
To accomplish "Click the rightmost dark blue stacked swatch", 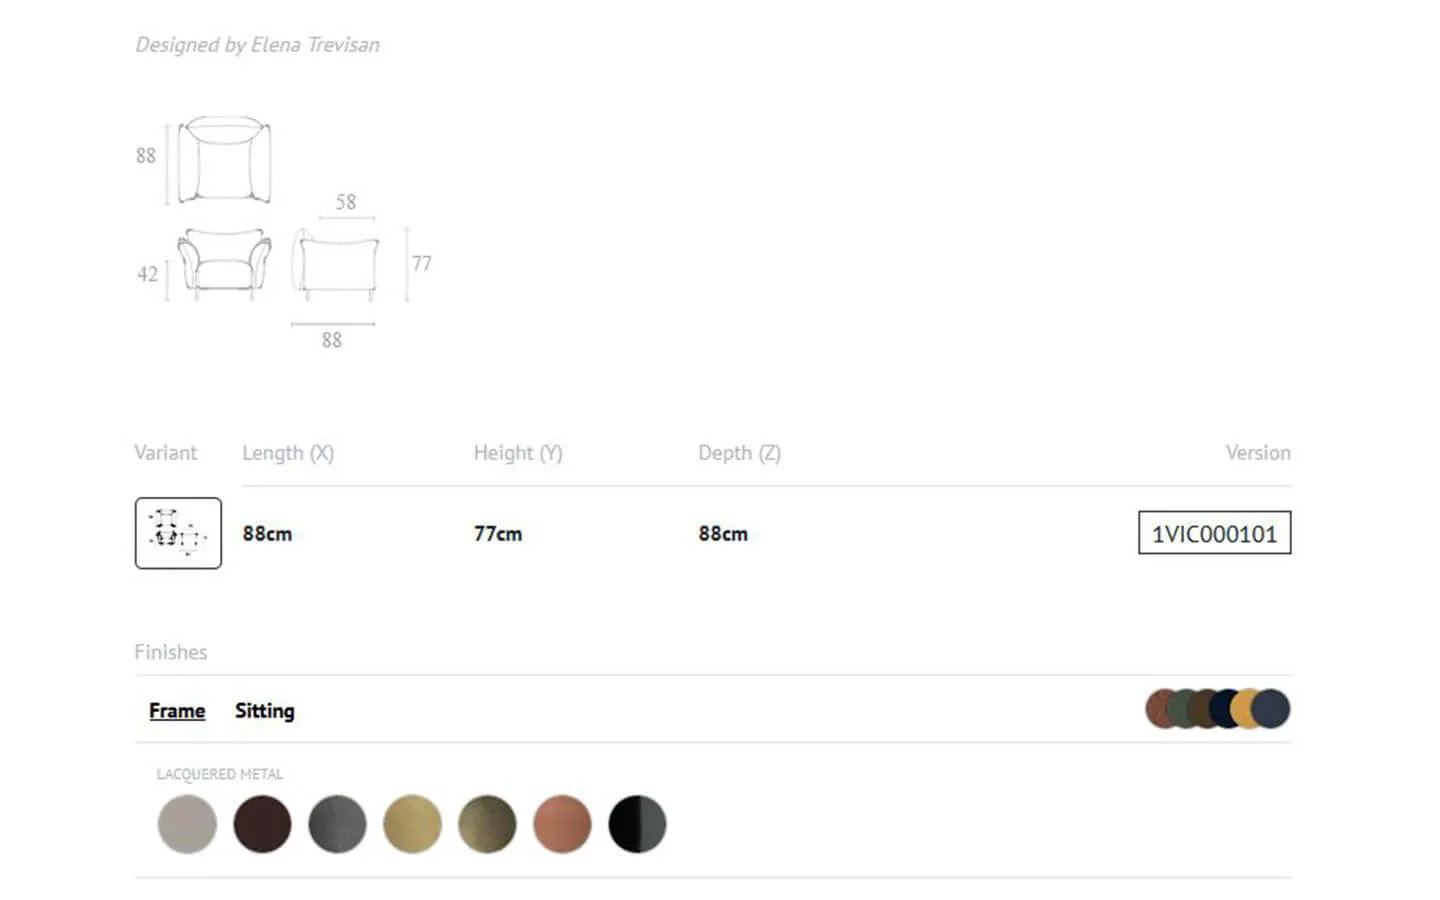I will (1273, 709).
